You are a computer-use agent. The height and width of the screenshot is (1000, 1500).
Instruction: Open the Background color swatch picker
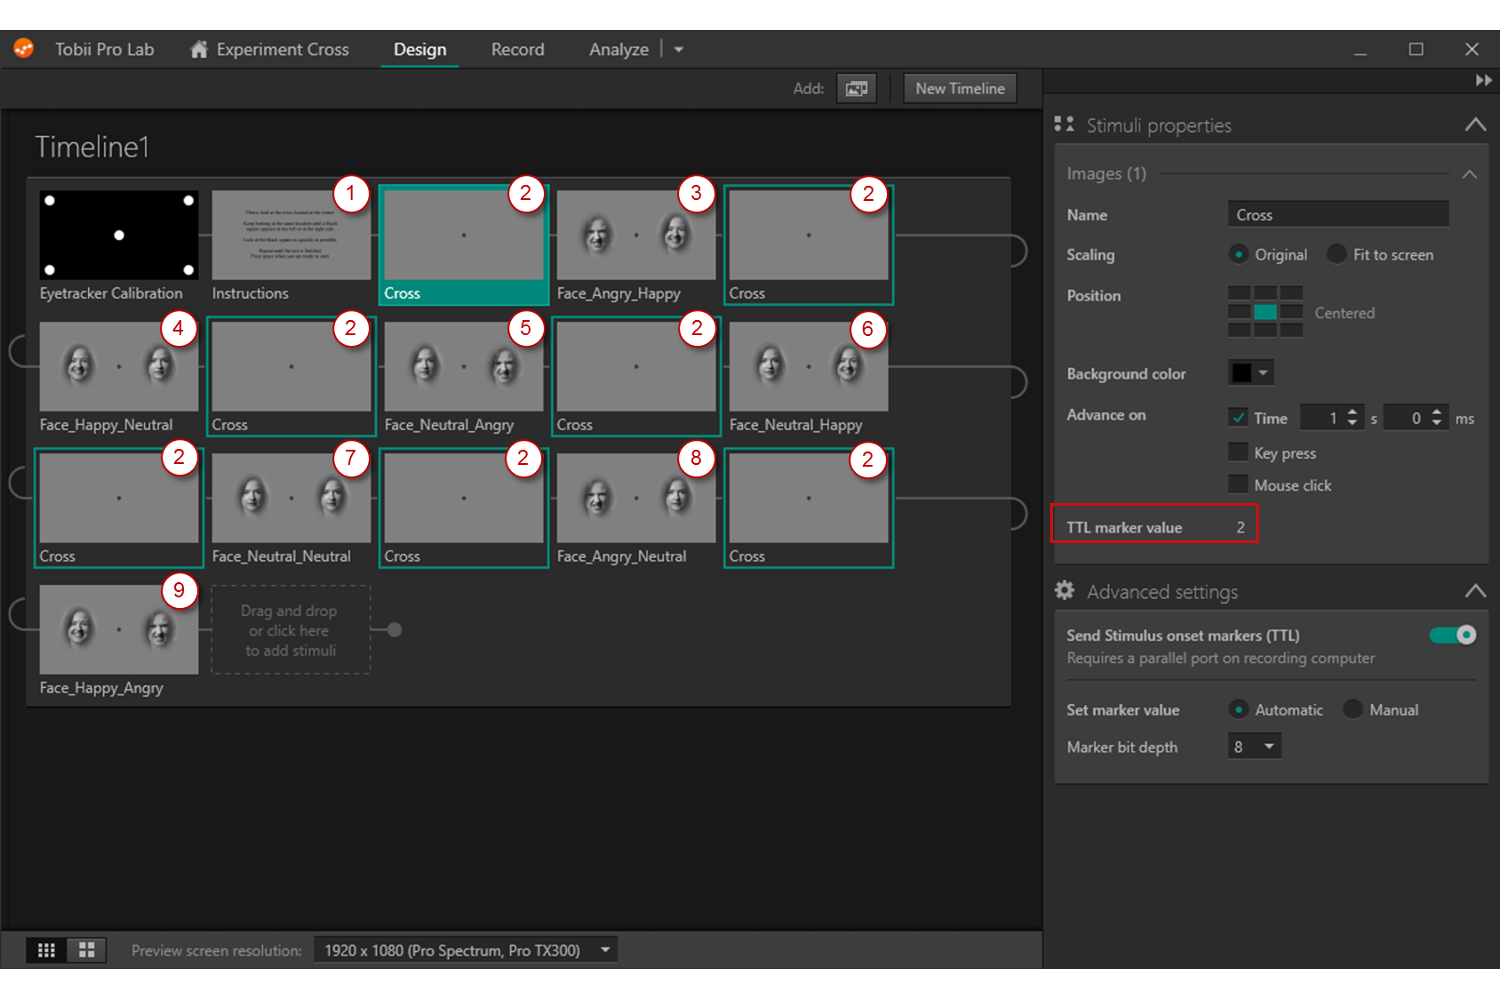pyautogui.click(x=1250, y=373)
